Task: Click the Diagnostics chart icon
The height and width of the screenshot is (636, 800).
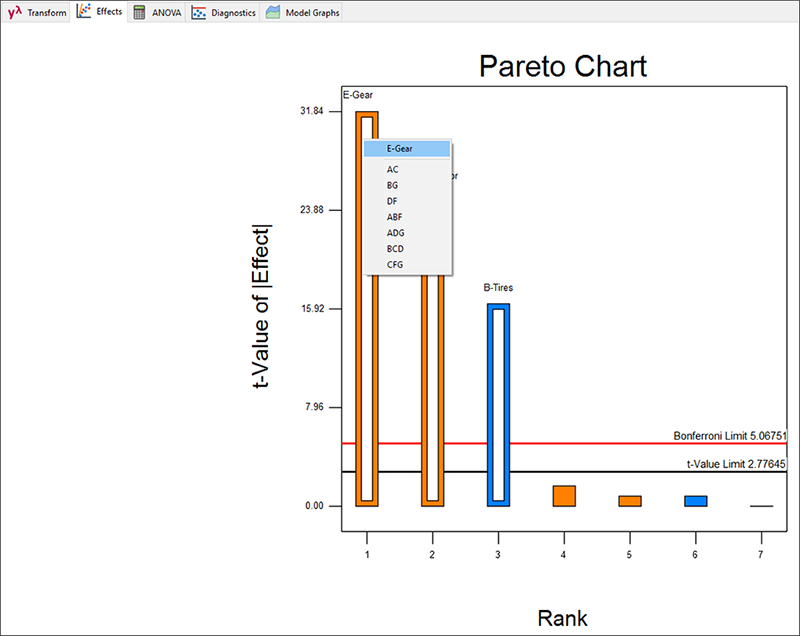Action: (x=199, y=13)
